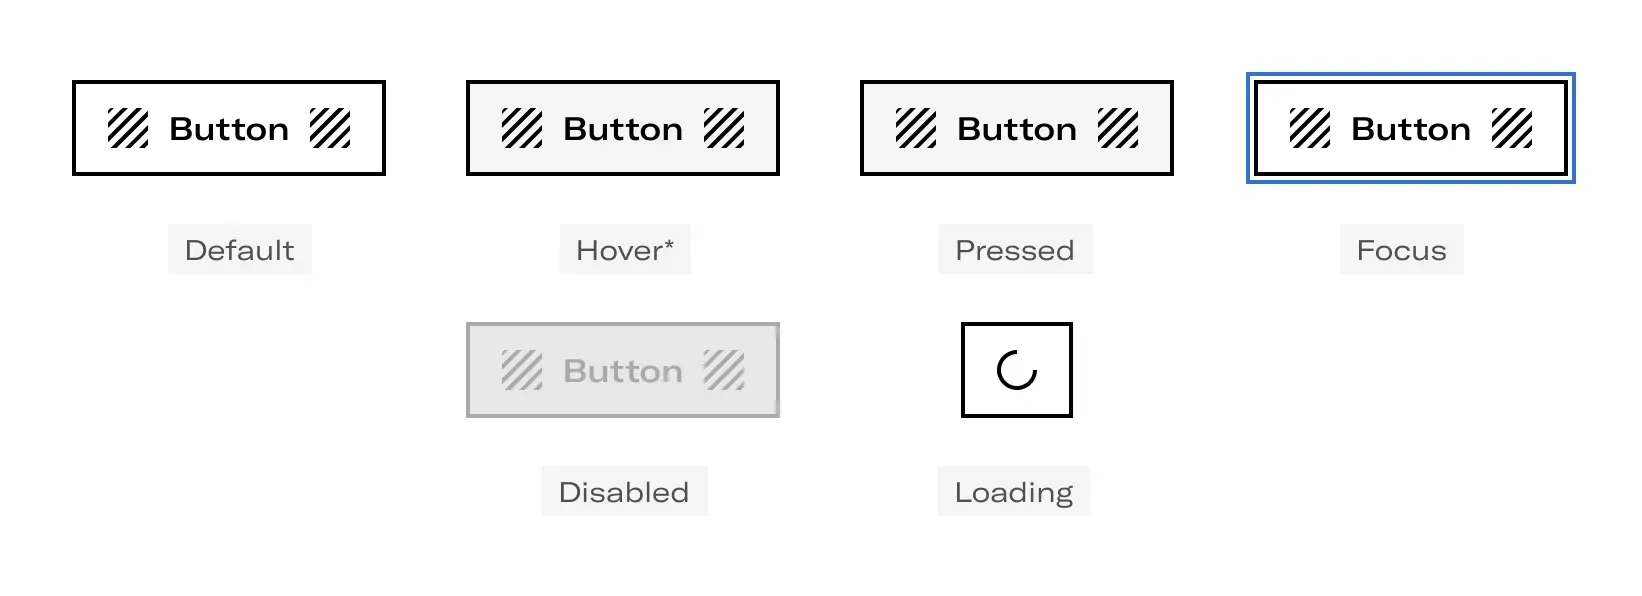Image resolution: width=1642 pixels, height=596 pixels.
Task: Select the Hover* label tag
Action: click(x=625, y=250)
